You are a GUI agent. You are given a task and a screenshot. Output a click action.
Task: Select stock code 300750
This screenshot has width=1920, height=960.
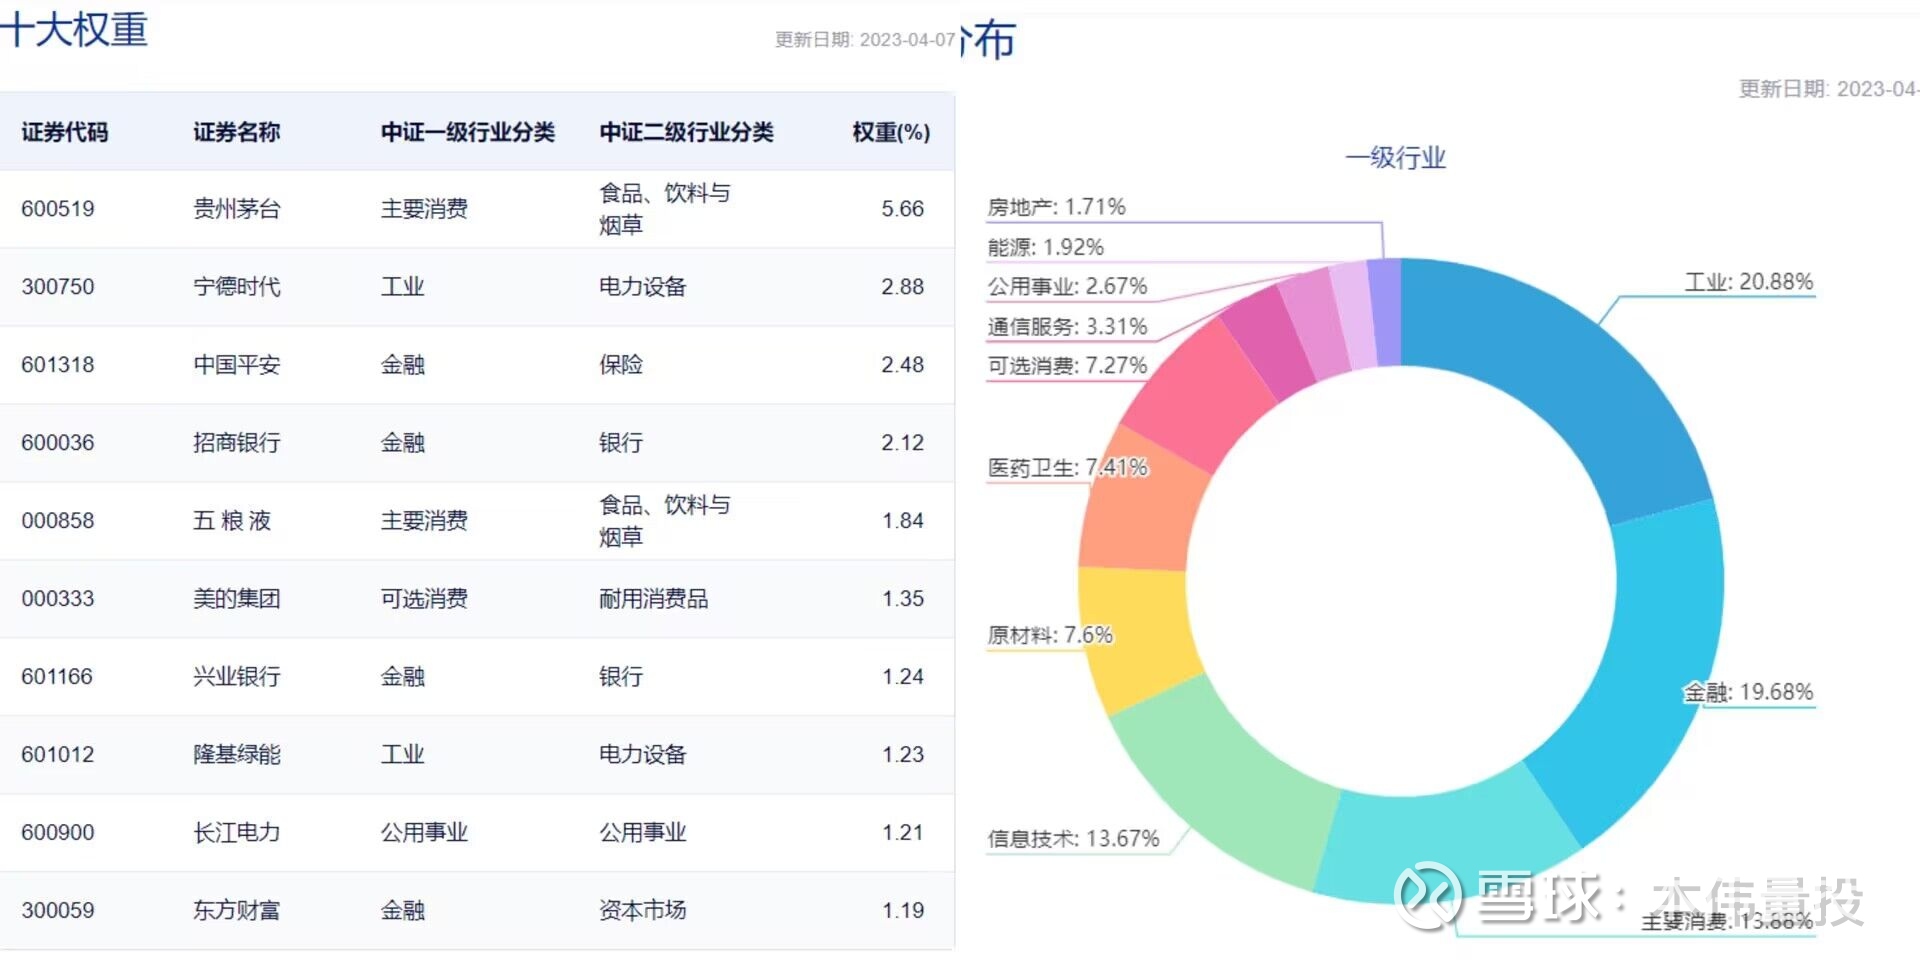[58, 287]
